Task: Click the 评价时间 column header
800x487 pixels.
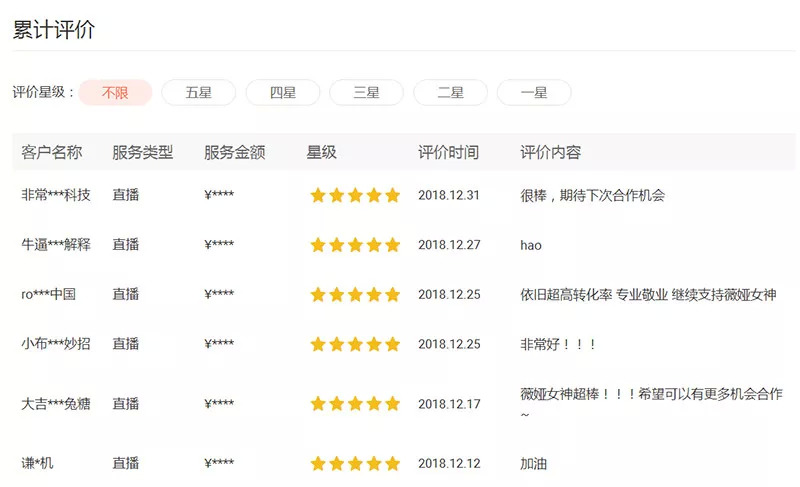Action: tap(448, 152)
